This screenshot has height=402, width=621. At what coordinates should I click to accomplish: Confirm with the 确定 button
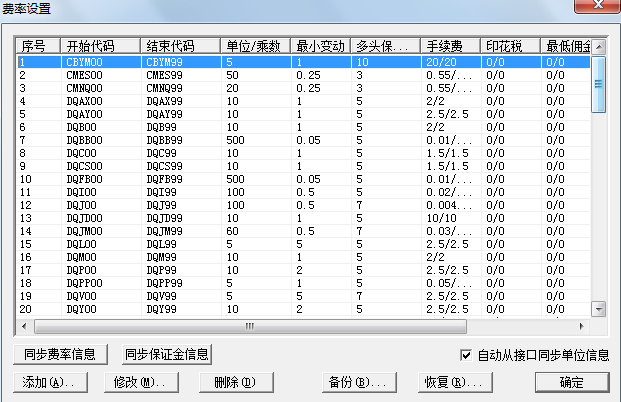(x=572, y=382)
